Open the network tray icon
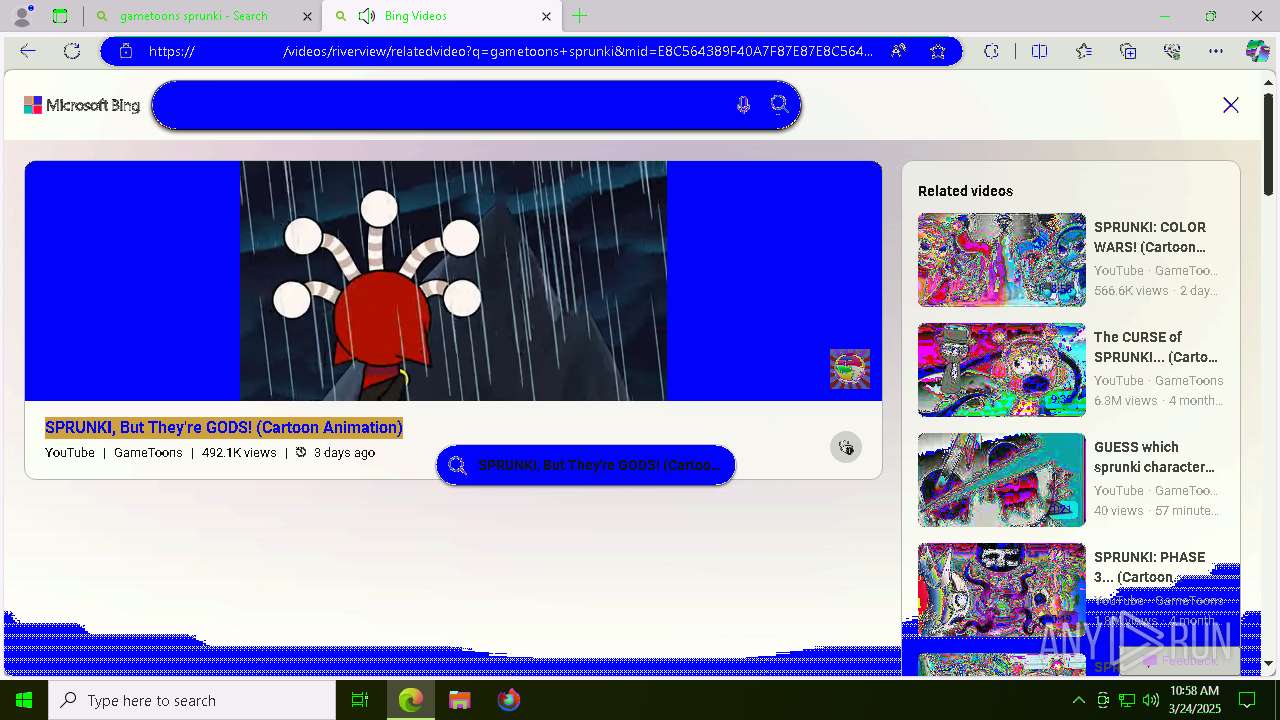Image resolution: width=1280 pixels, height=720 pixels. coord(1127,700)
